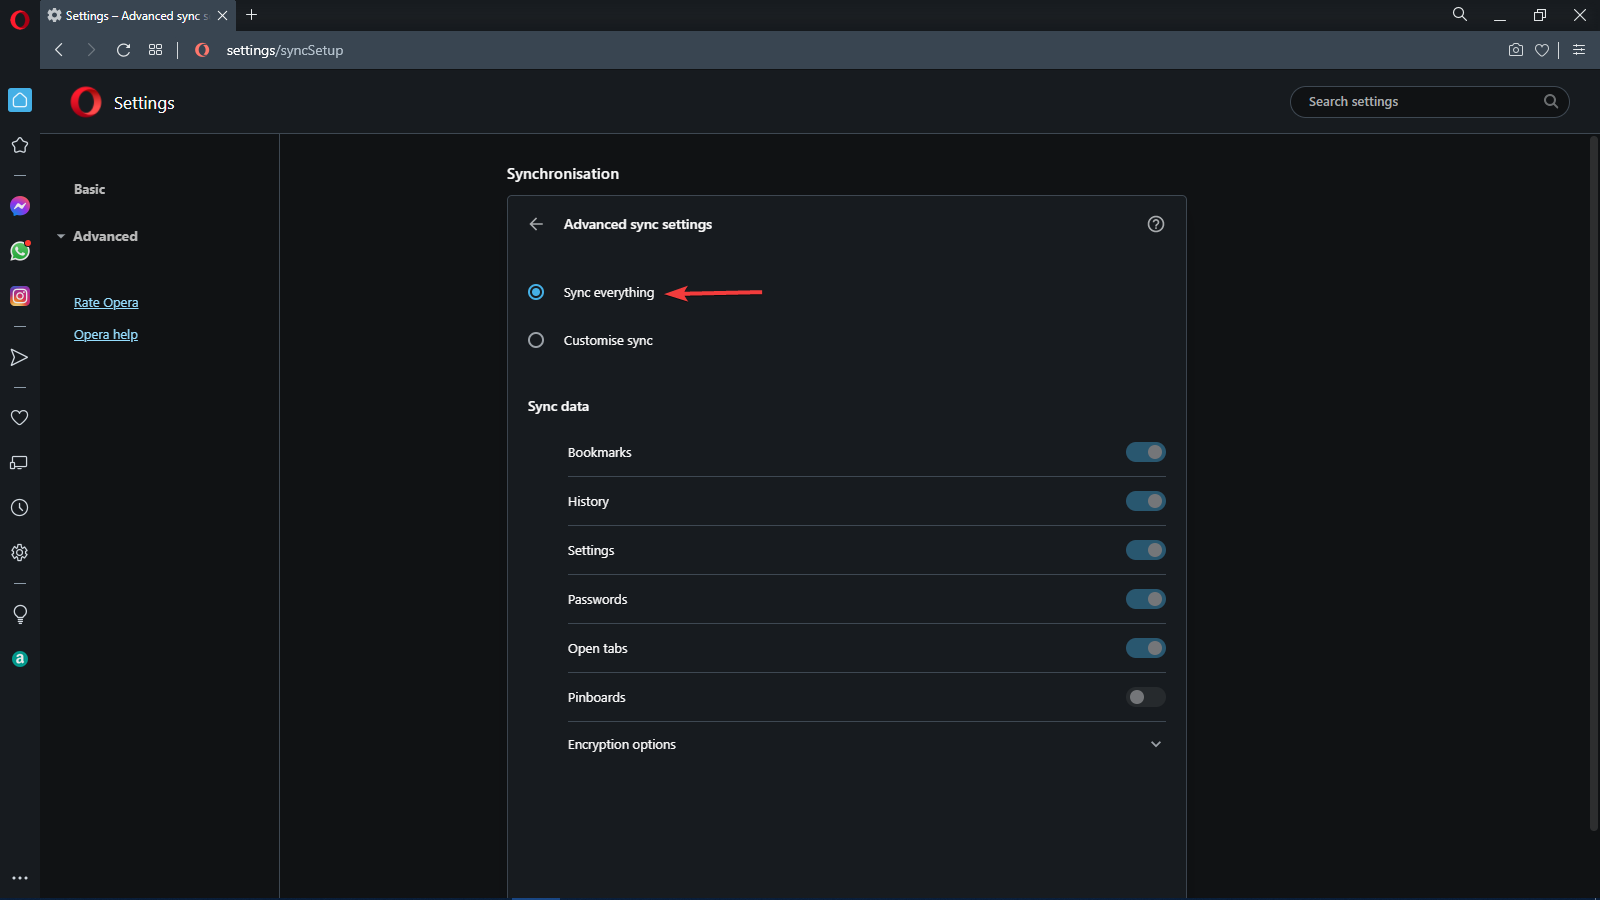Open the Opera help link
Screen dimensions: 1600x900
106,335
